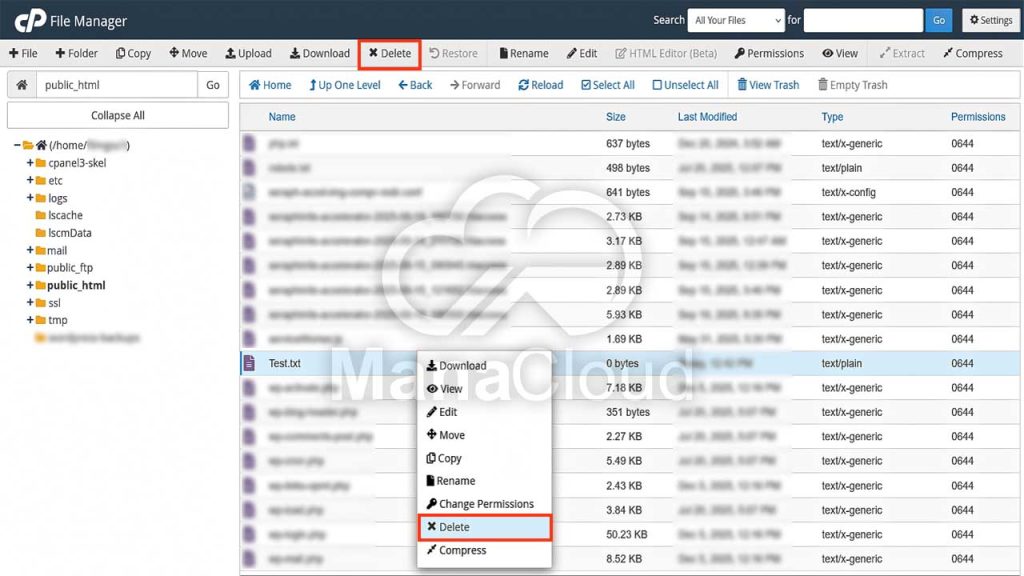Click the home icon beside the path field
The width and height of the screenshot is (1024, 576).
pos(21,85)
